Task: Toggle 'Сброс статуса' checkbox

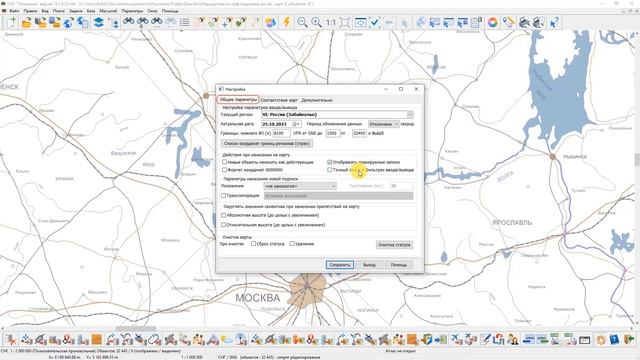Action: click(x=253, y=244)
